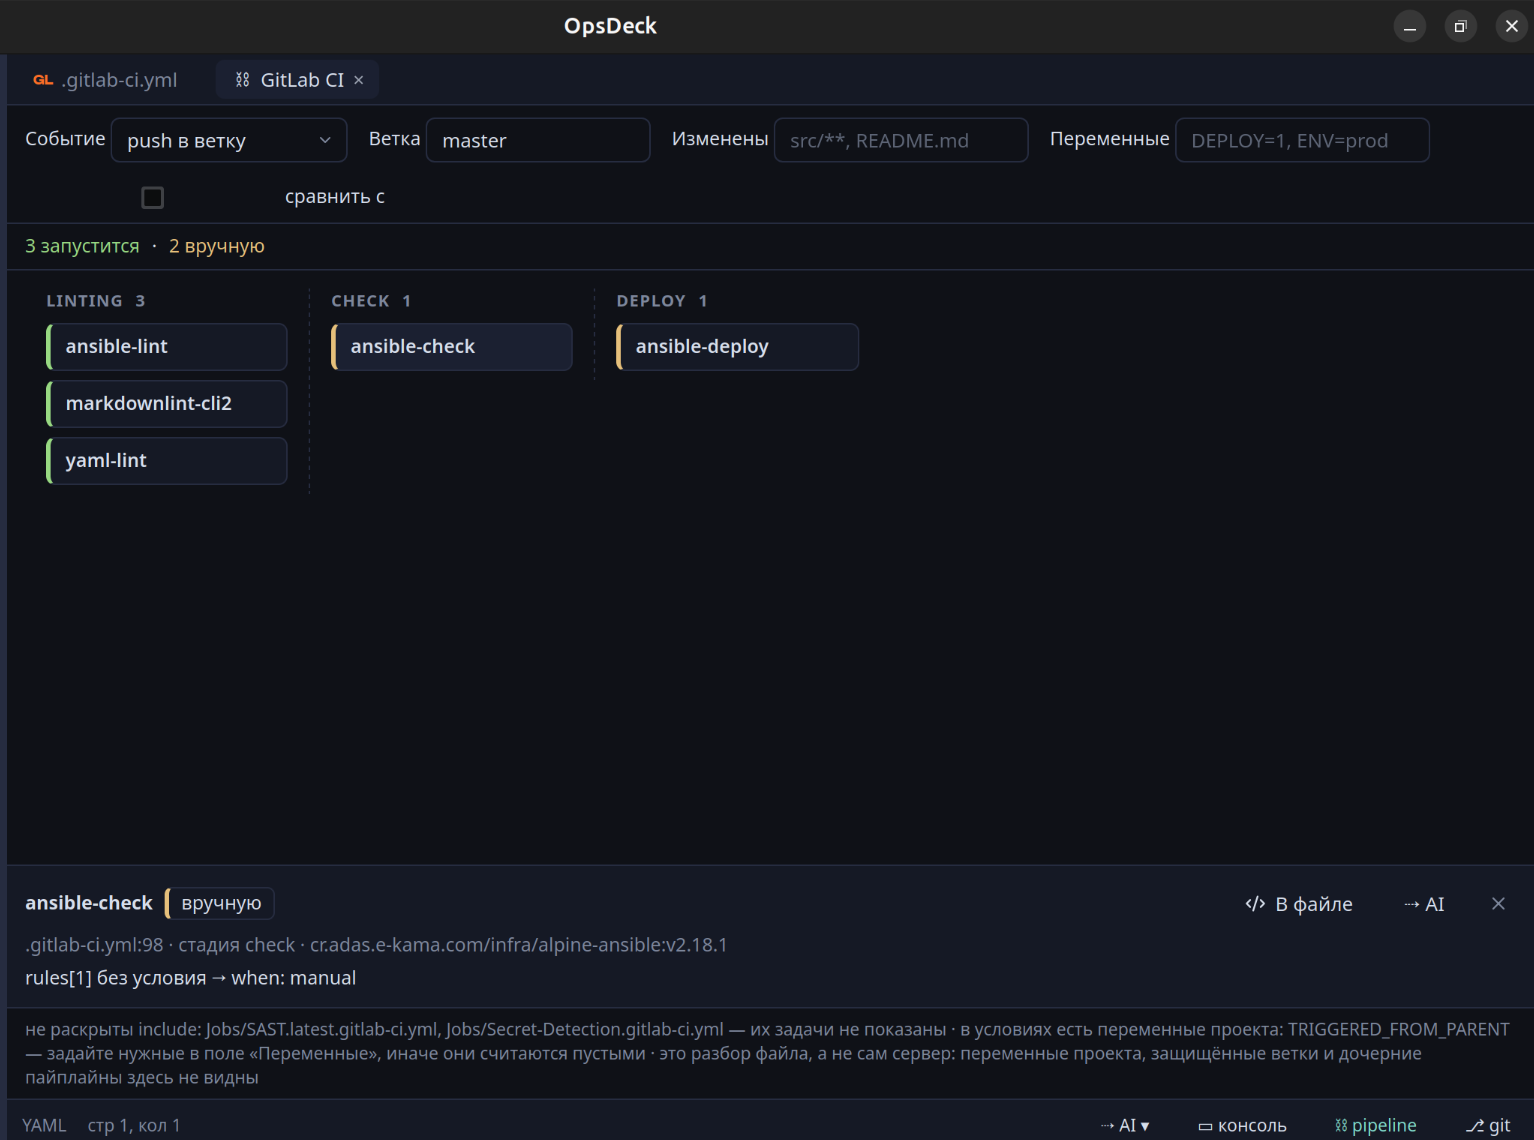Select the ansible-deploy job
1534x1140 pixels.
737,347
